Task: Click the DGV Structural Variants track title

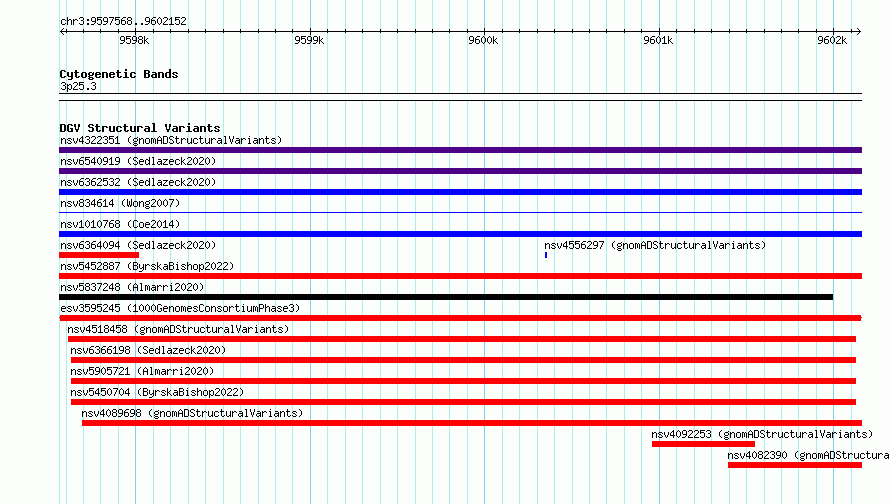Action: pos(140,128)
